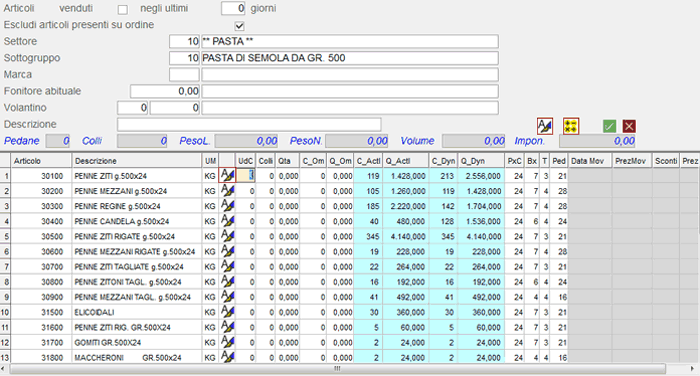Viewport: 700px width, 376px height.
Task: Click the first Volantino number field
Action: [133, 108]
